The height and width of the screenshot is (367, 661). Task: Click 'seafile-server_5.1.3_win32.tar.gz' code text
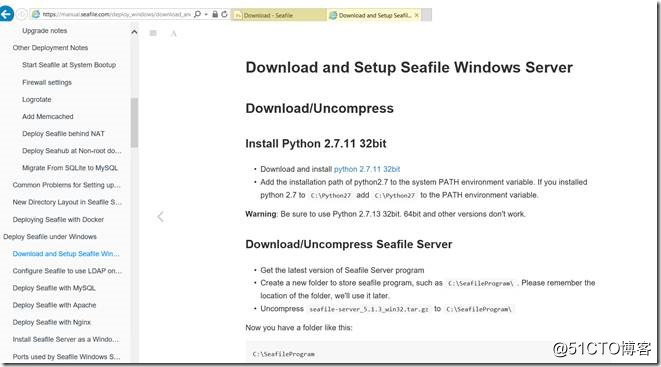[369, 309]
